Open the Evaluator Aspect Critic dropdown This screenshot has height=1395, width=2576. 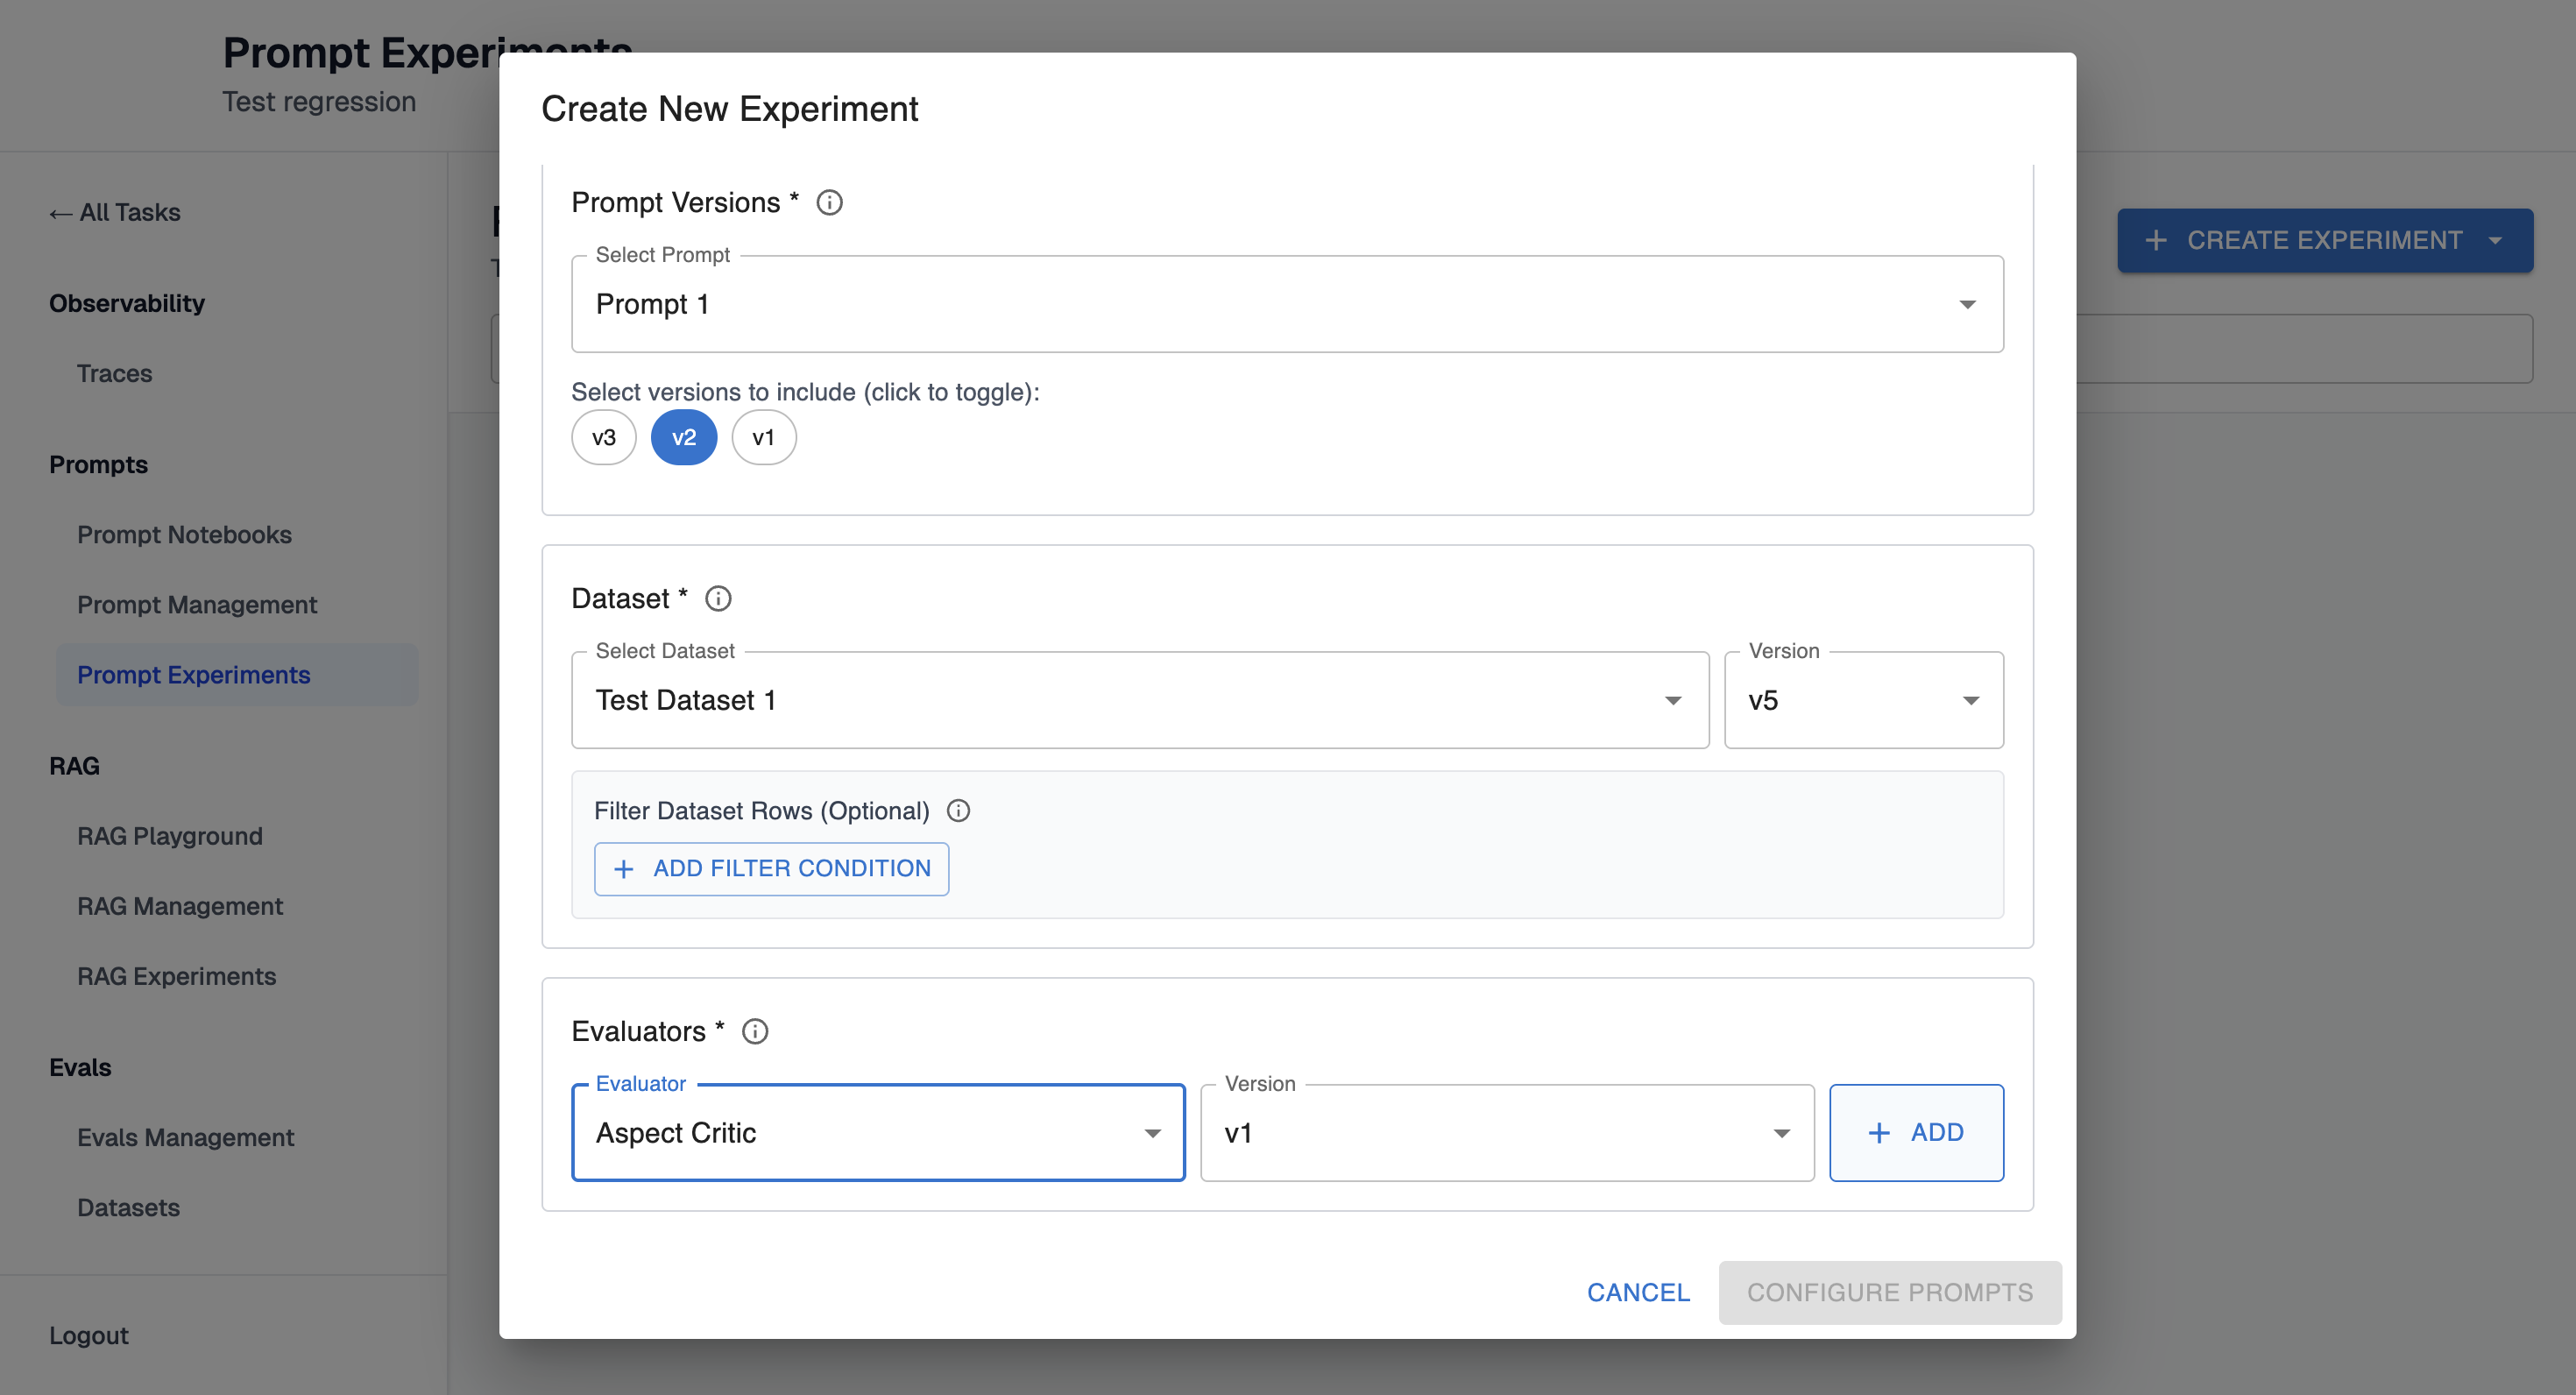pos(877,1133)
